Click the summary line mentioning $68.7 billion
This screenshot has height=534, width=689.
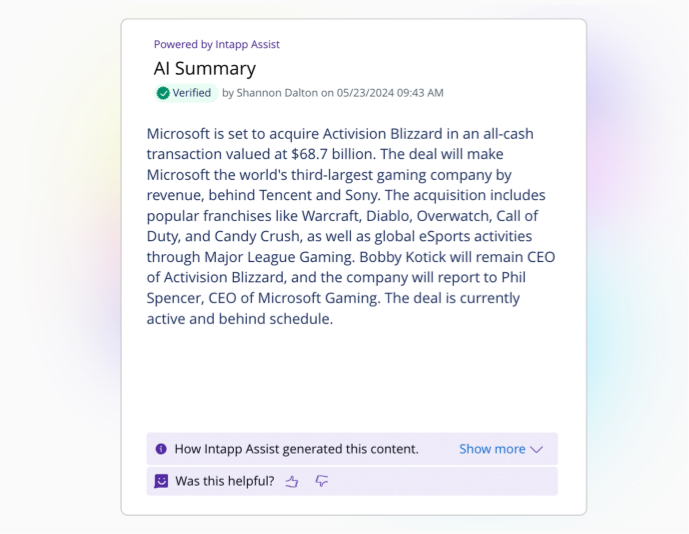(x=325, y=154)
